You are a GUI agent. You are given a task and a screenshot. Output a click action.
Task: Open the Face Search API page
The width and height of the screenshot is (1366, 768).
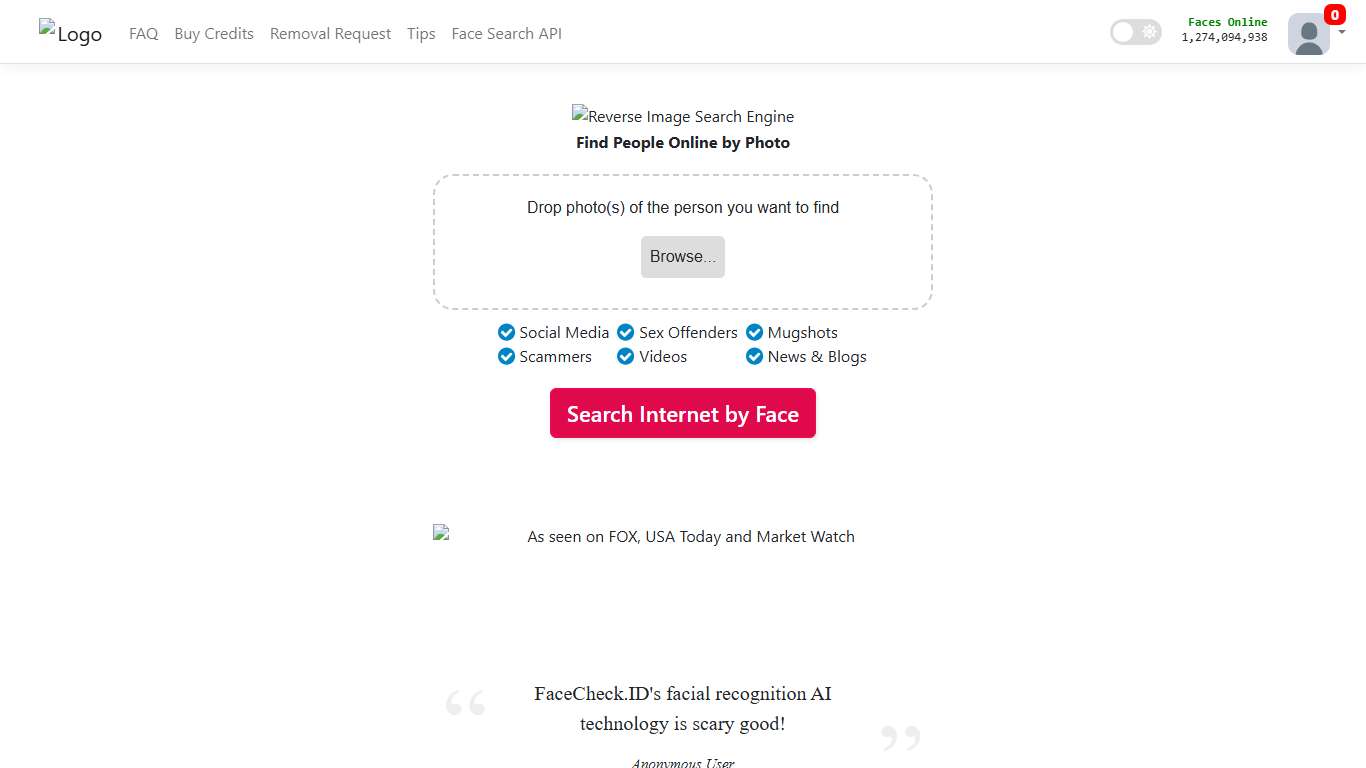pos(506,33)
